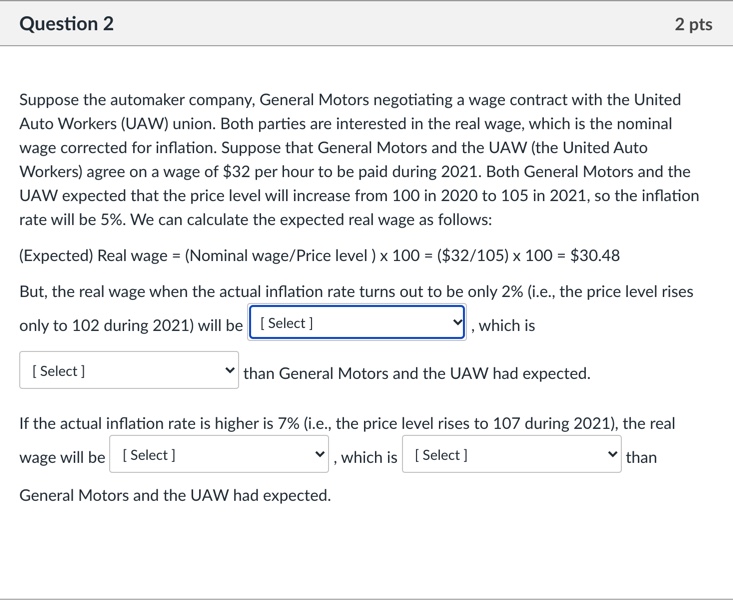Open the dropdown before 'than General Motors and the UAW had expected'
The image size is (733, 601).
tap(129, 370)
